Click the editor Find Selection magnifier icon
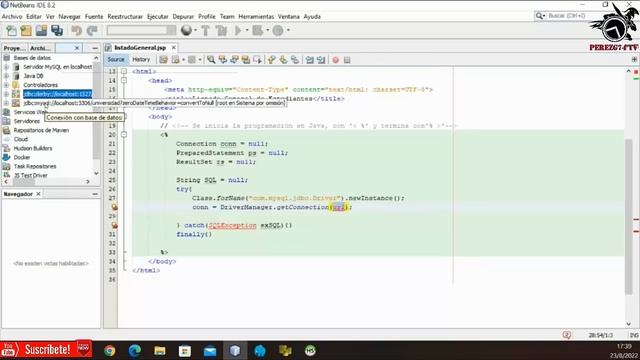640x360 pixels. pyautogui.click(x=211, y=60)
